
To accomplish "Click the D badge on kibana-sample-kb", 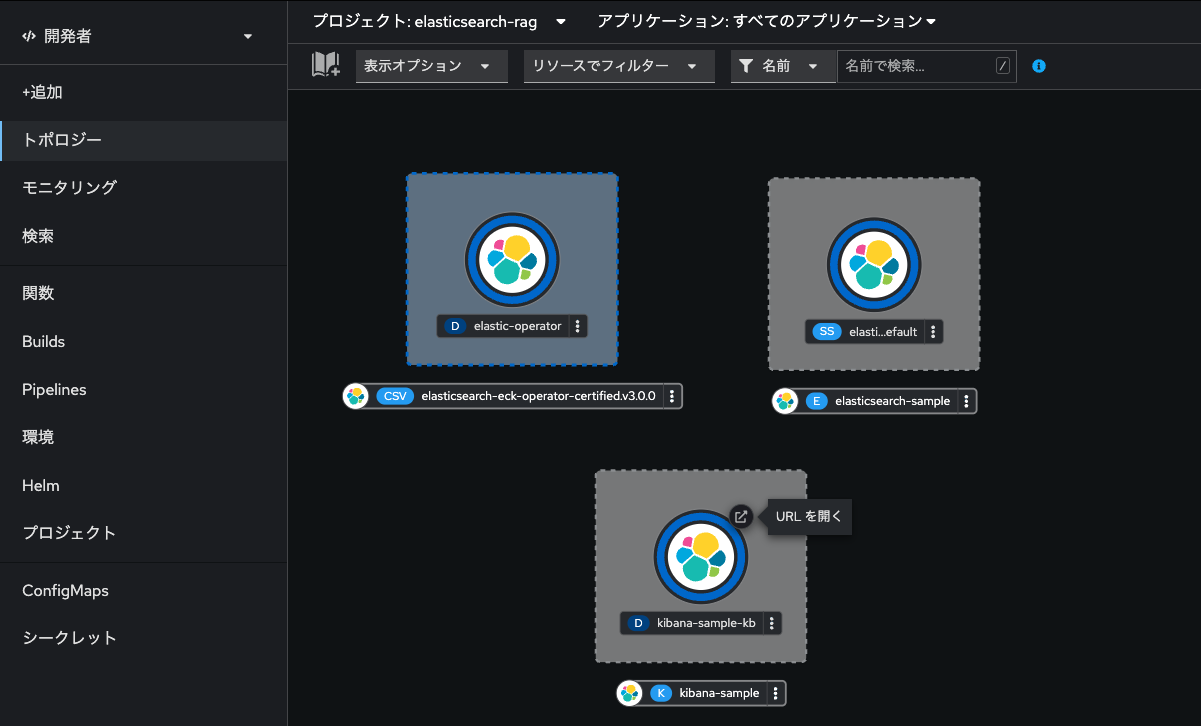I will 638,623.
